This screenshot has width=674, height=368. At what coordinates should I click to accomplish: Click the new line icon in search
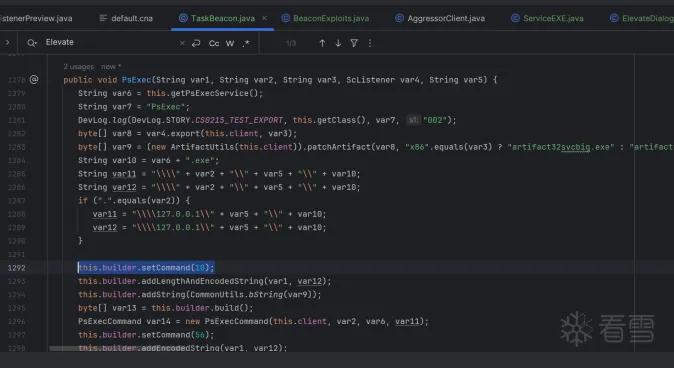tap(196, 43)
